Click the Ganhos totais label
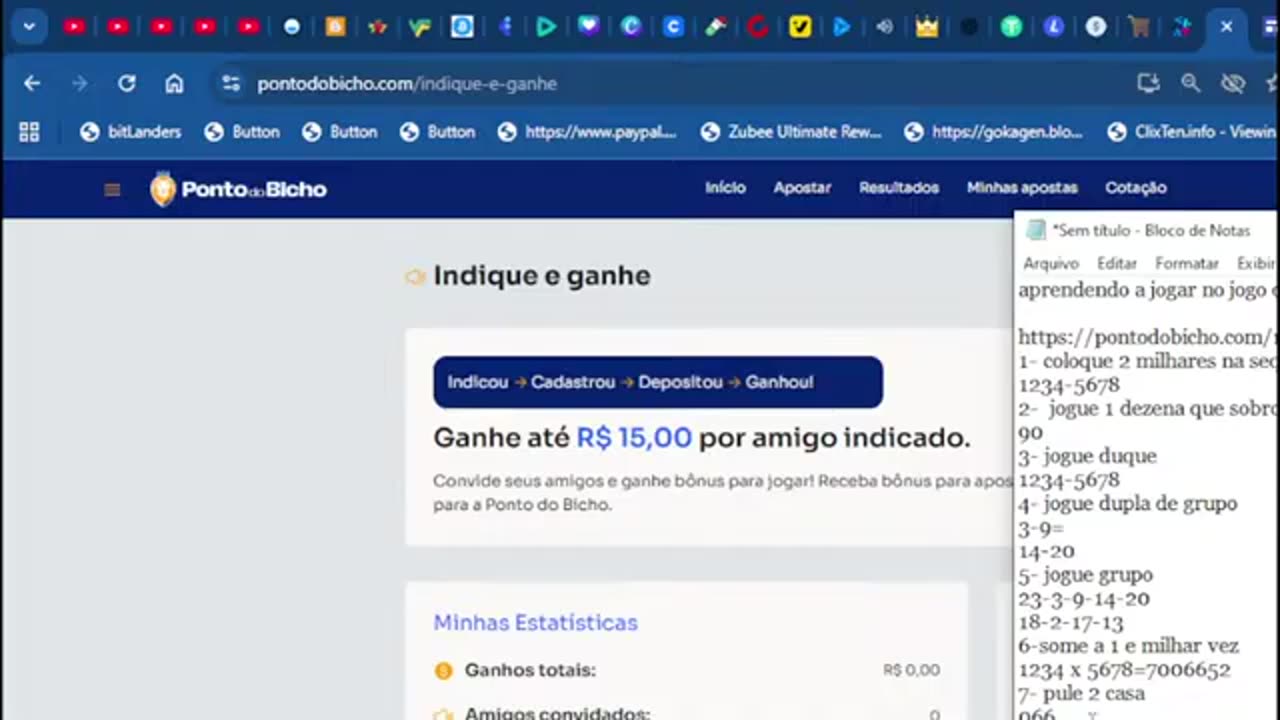Screen dimensions: 1280x720 coord(530,671)
